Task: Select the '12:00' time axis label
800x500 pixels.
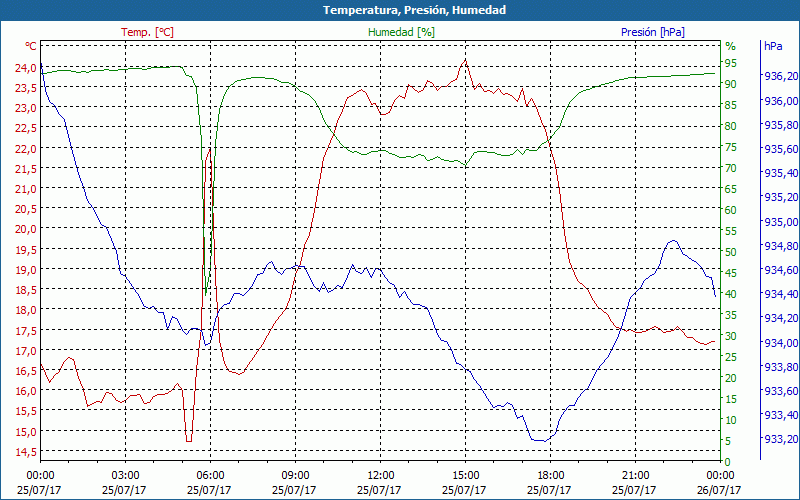Action: coord(381,476)
